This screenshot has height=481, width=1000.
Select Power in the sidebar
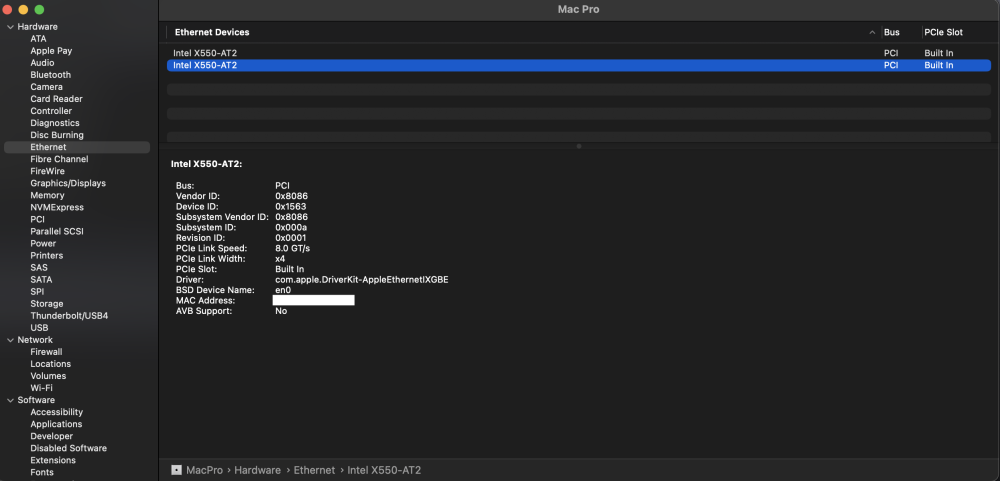click(43, 244)
